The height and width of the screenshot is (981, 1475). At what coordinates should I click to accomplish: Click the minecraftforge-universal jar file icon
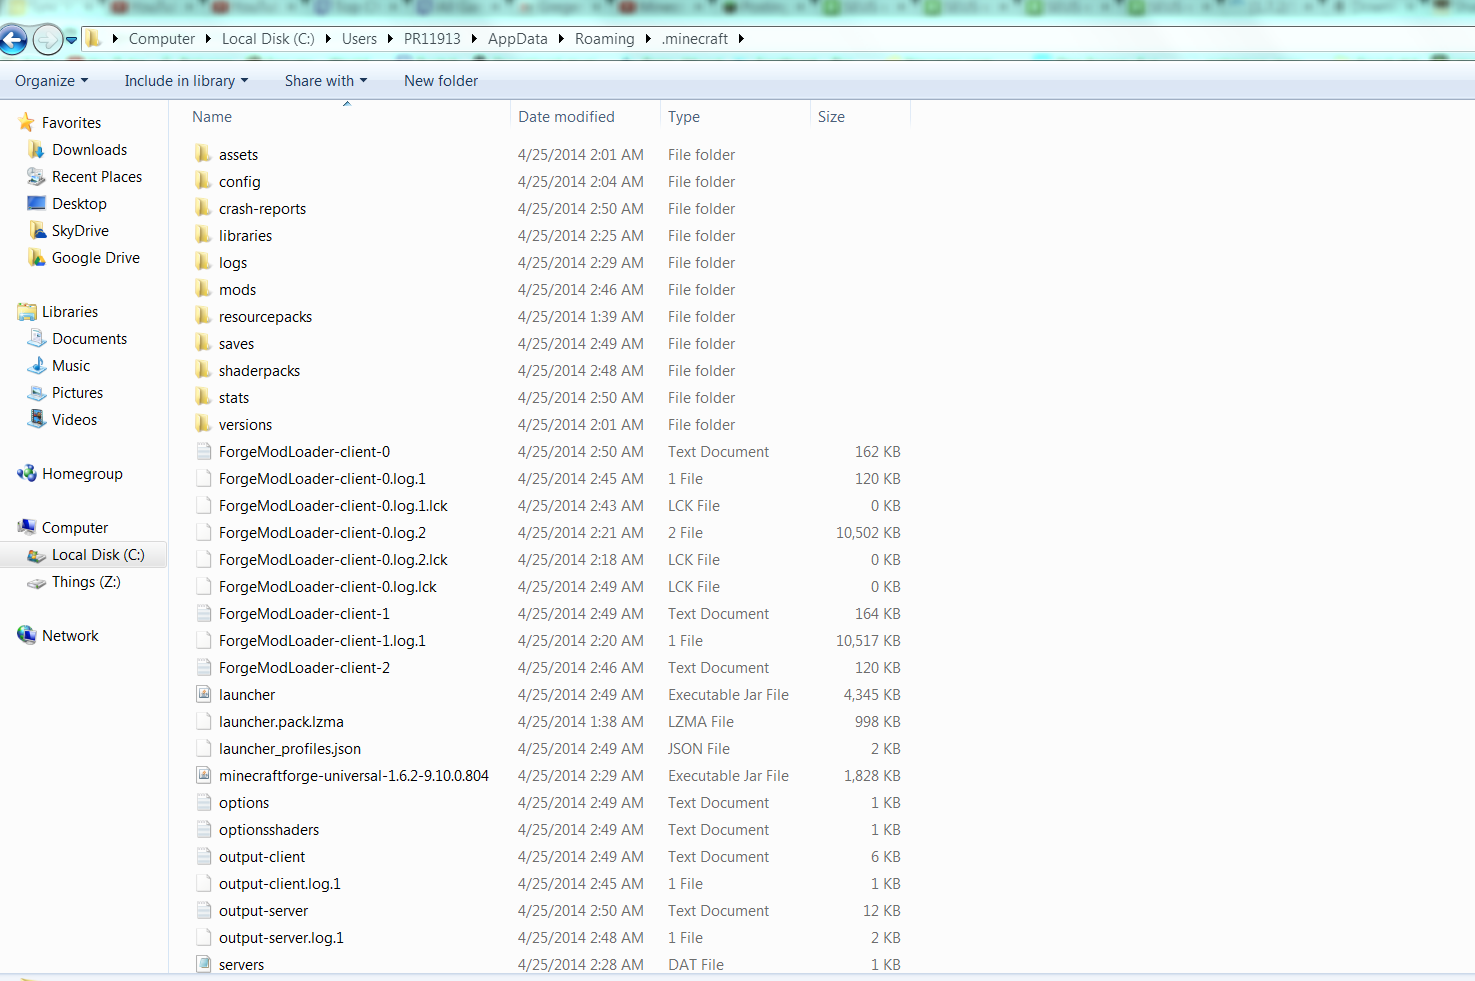pos(203,775)
